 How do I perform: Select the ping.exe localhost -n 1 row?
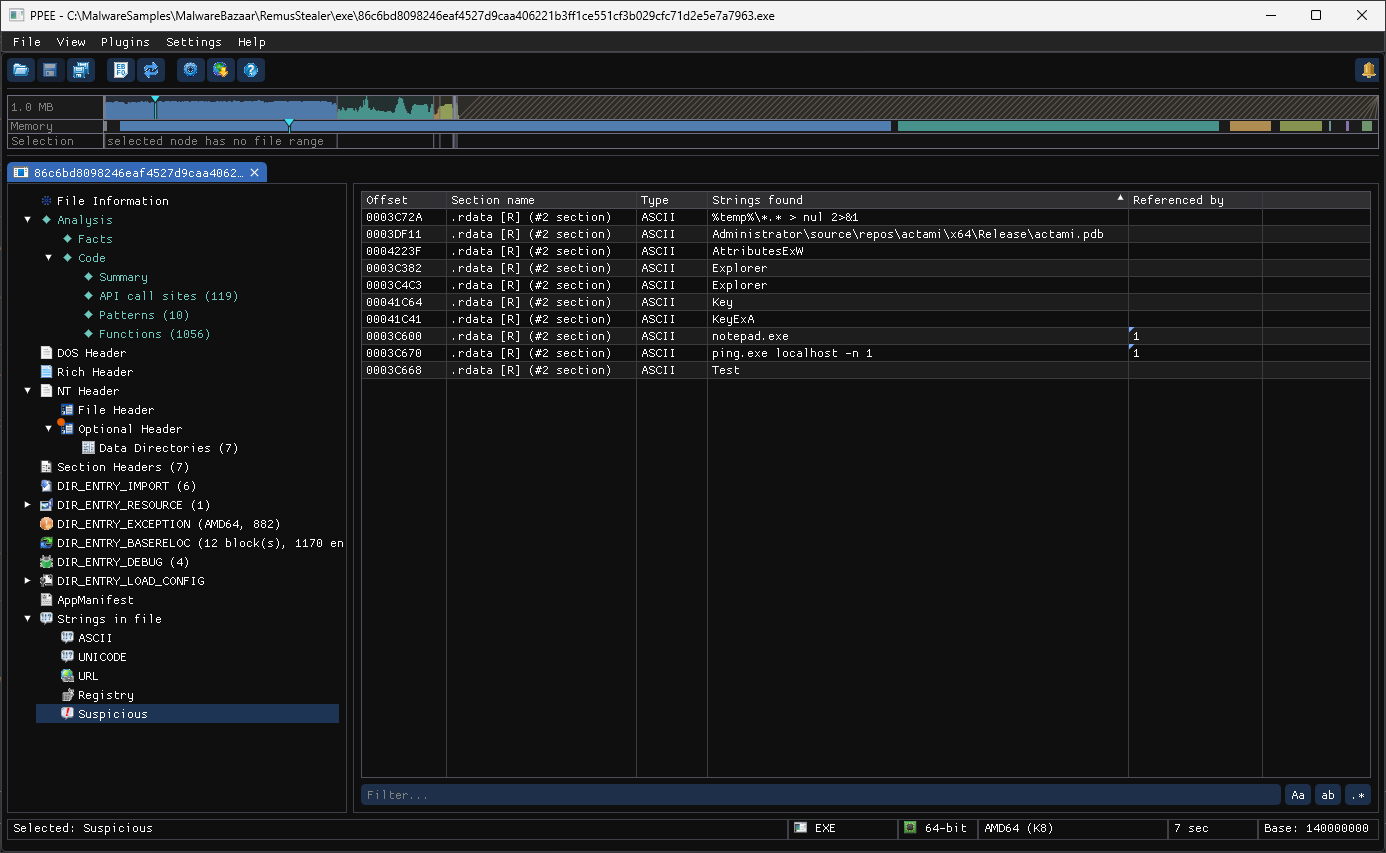(865, 353)
